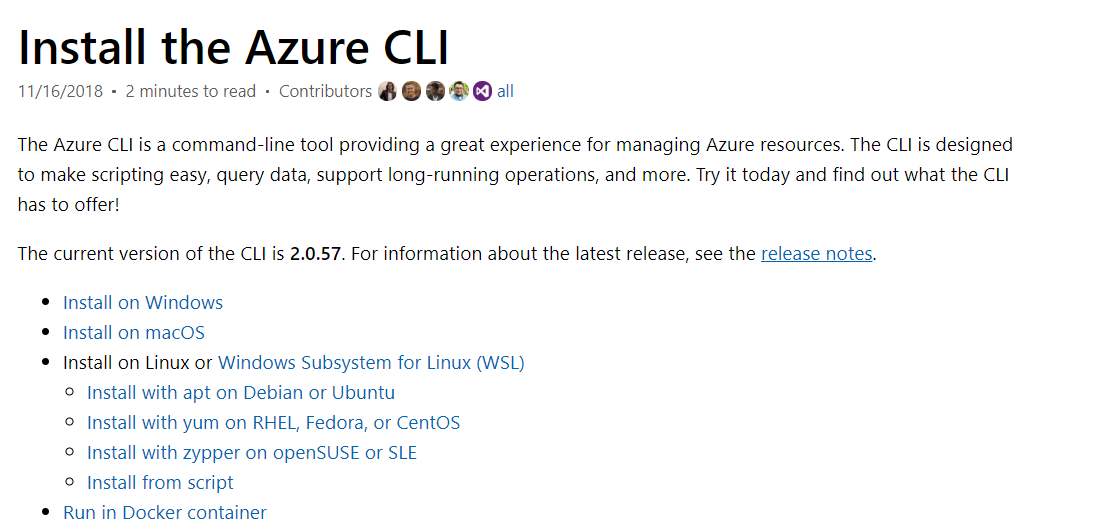Click the second contributor avatar

pyautogui.click(x=411, y=91)
